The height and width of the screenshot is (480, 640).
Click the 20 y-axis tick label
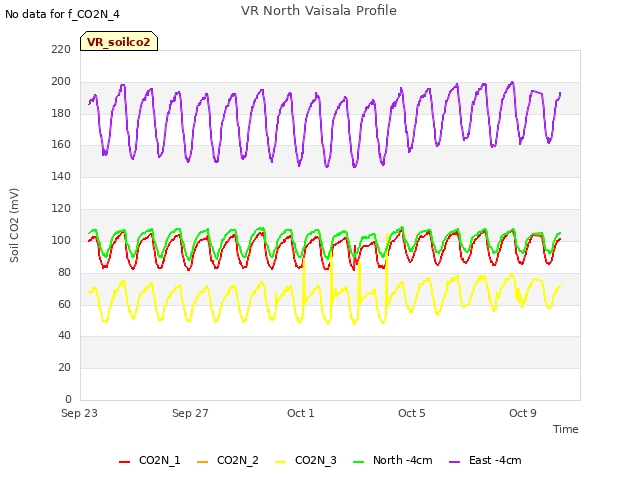pyautogui.click(x=64, y=367)
